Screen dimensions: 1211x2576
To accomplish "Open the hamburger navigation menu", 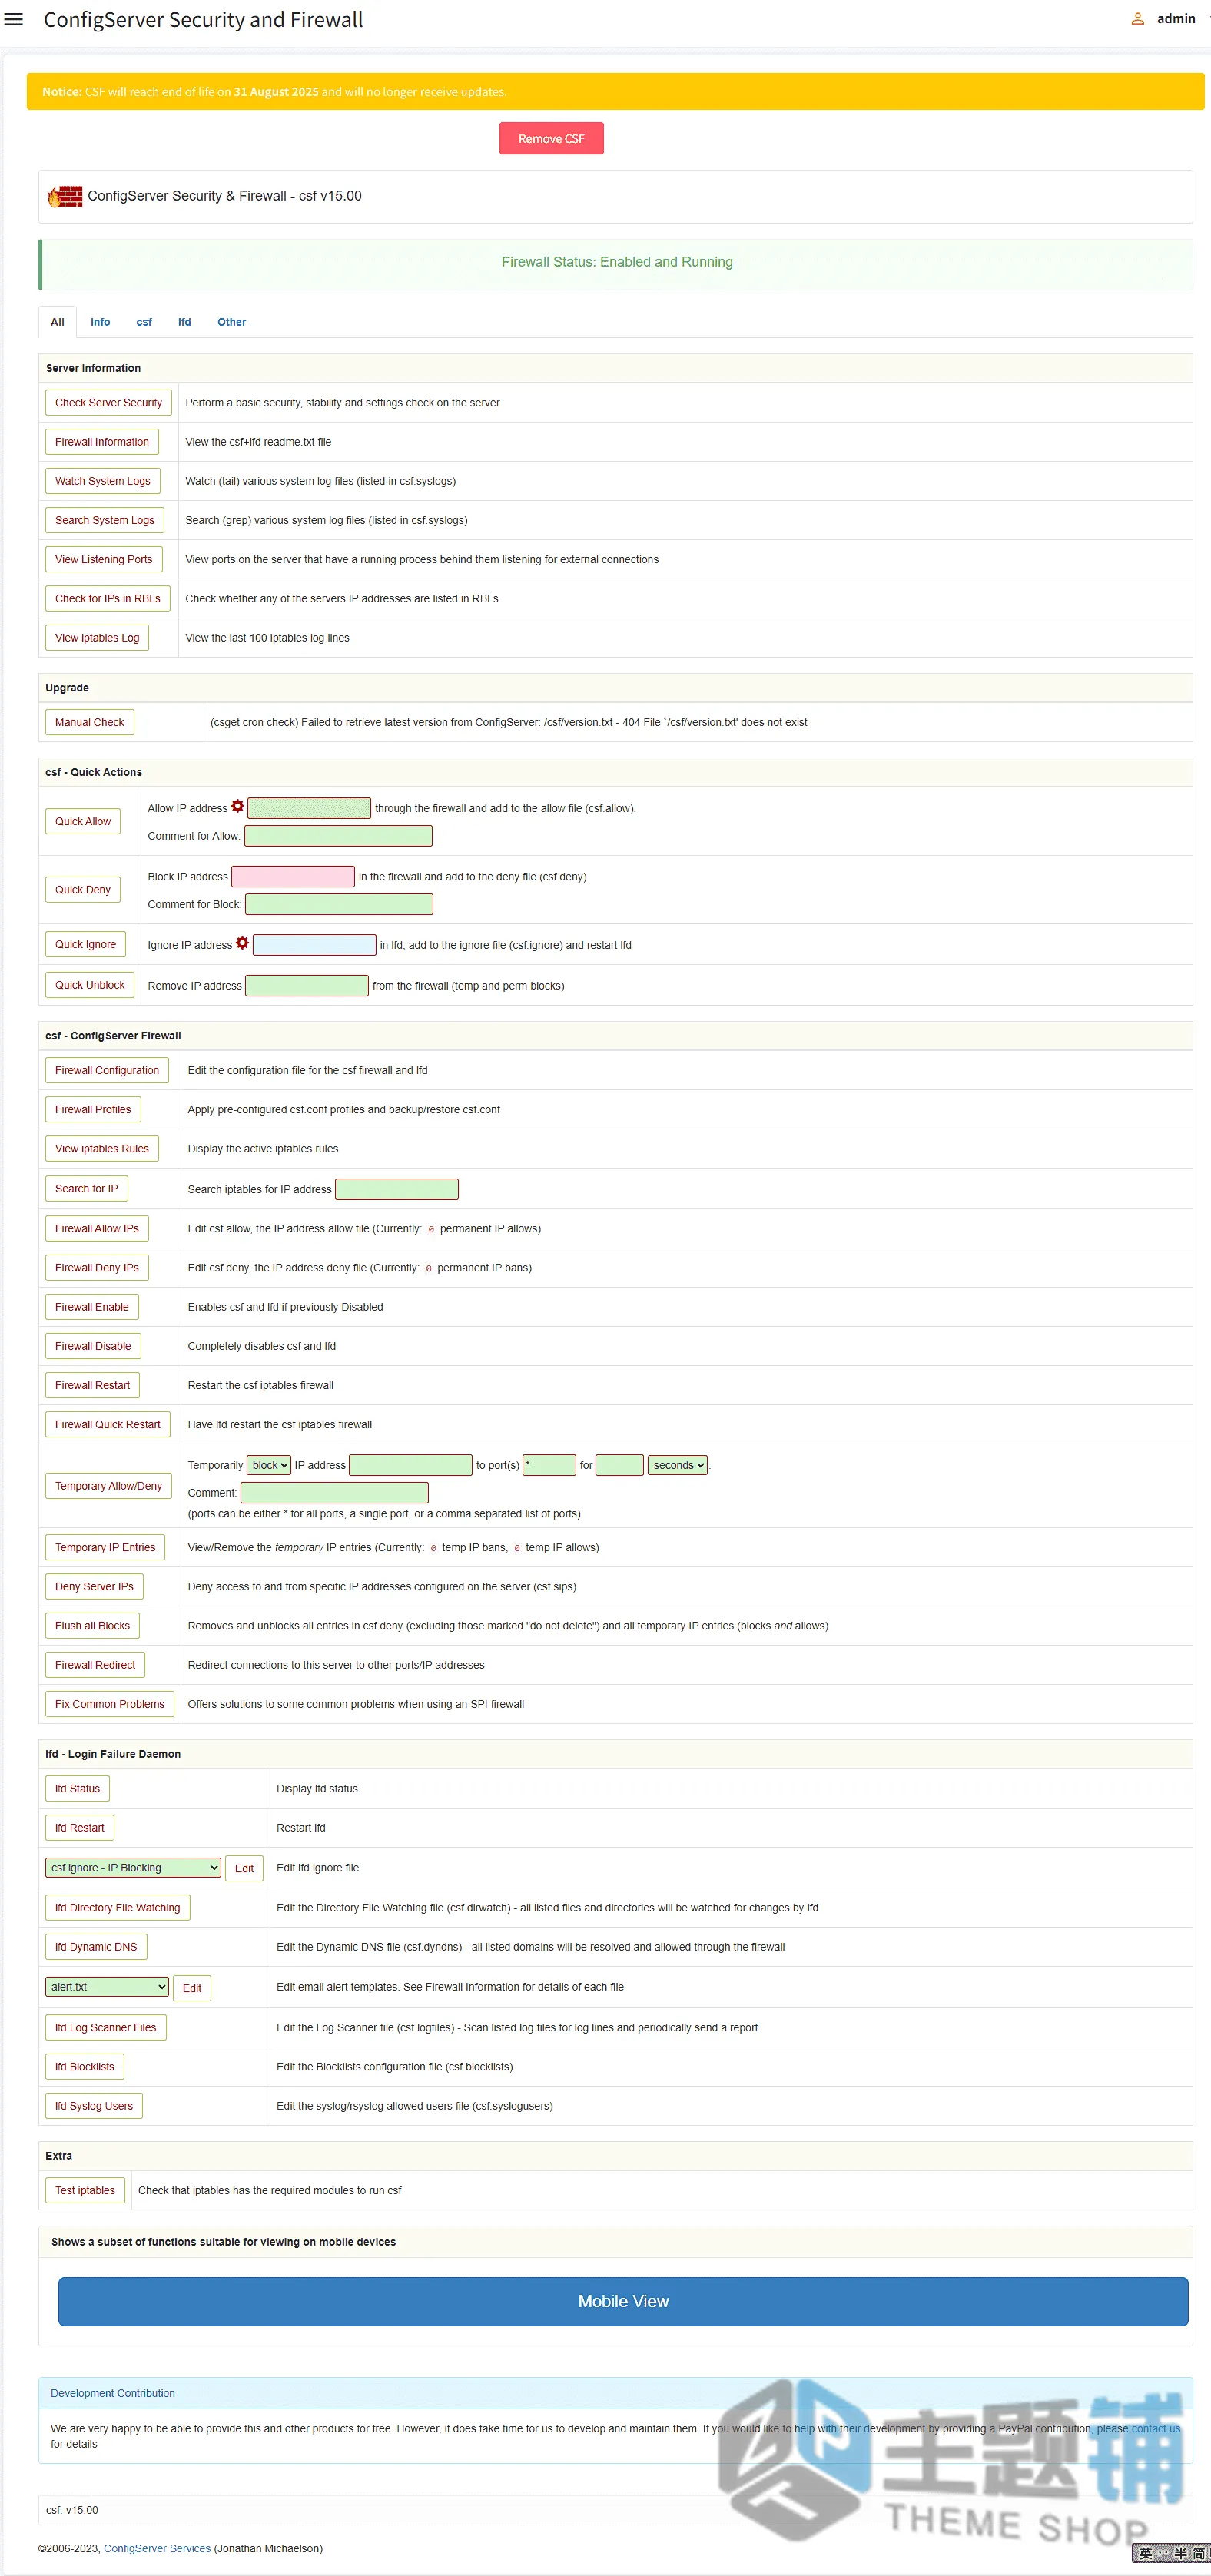I will (x=14, y=19).
